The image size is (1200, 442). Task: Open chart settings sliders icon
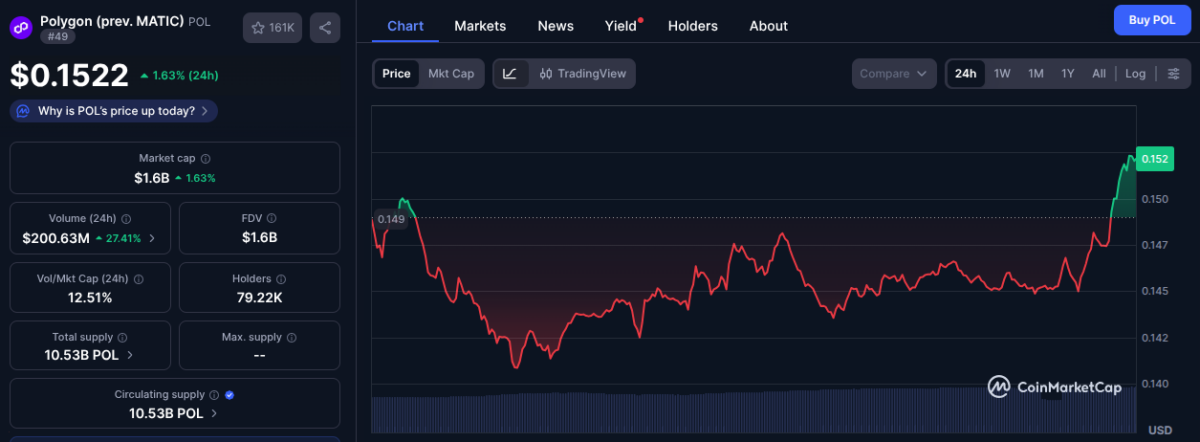(1174, 73)
